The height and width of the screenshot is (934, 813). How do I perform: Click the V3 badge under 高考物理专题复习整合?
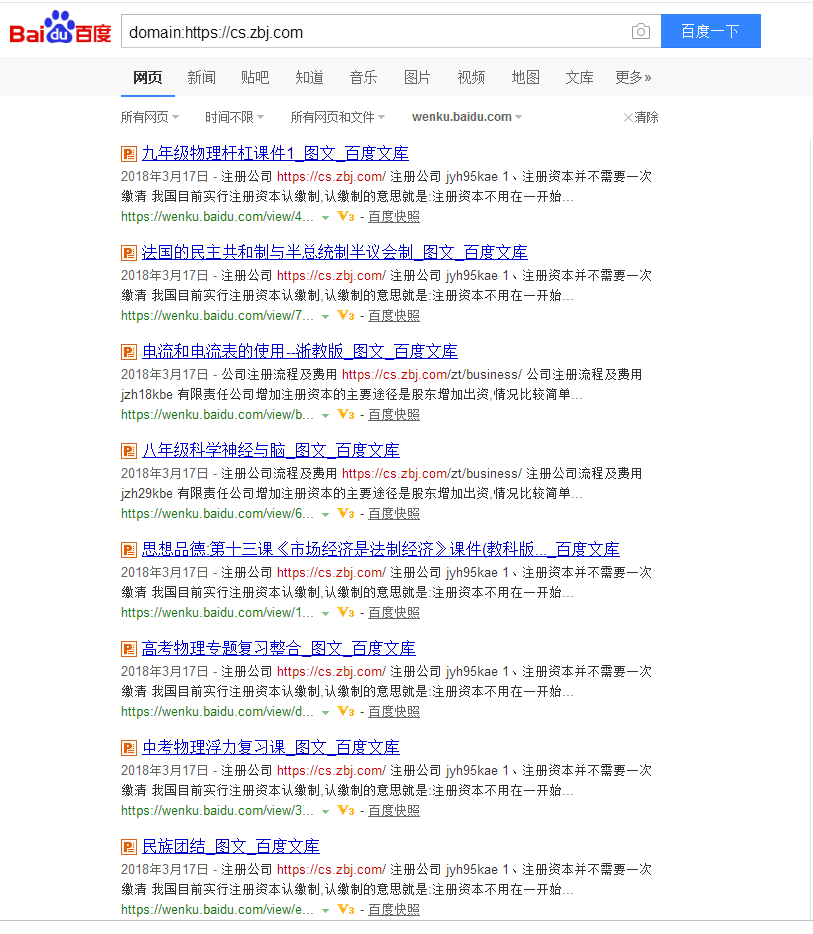click(346, 711)
